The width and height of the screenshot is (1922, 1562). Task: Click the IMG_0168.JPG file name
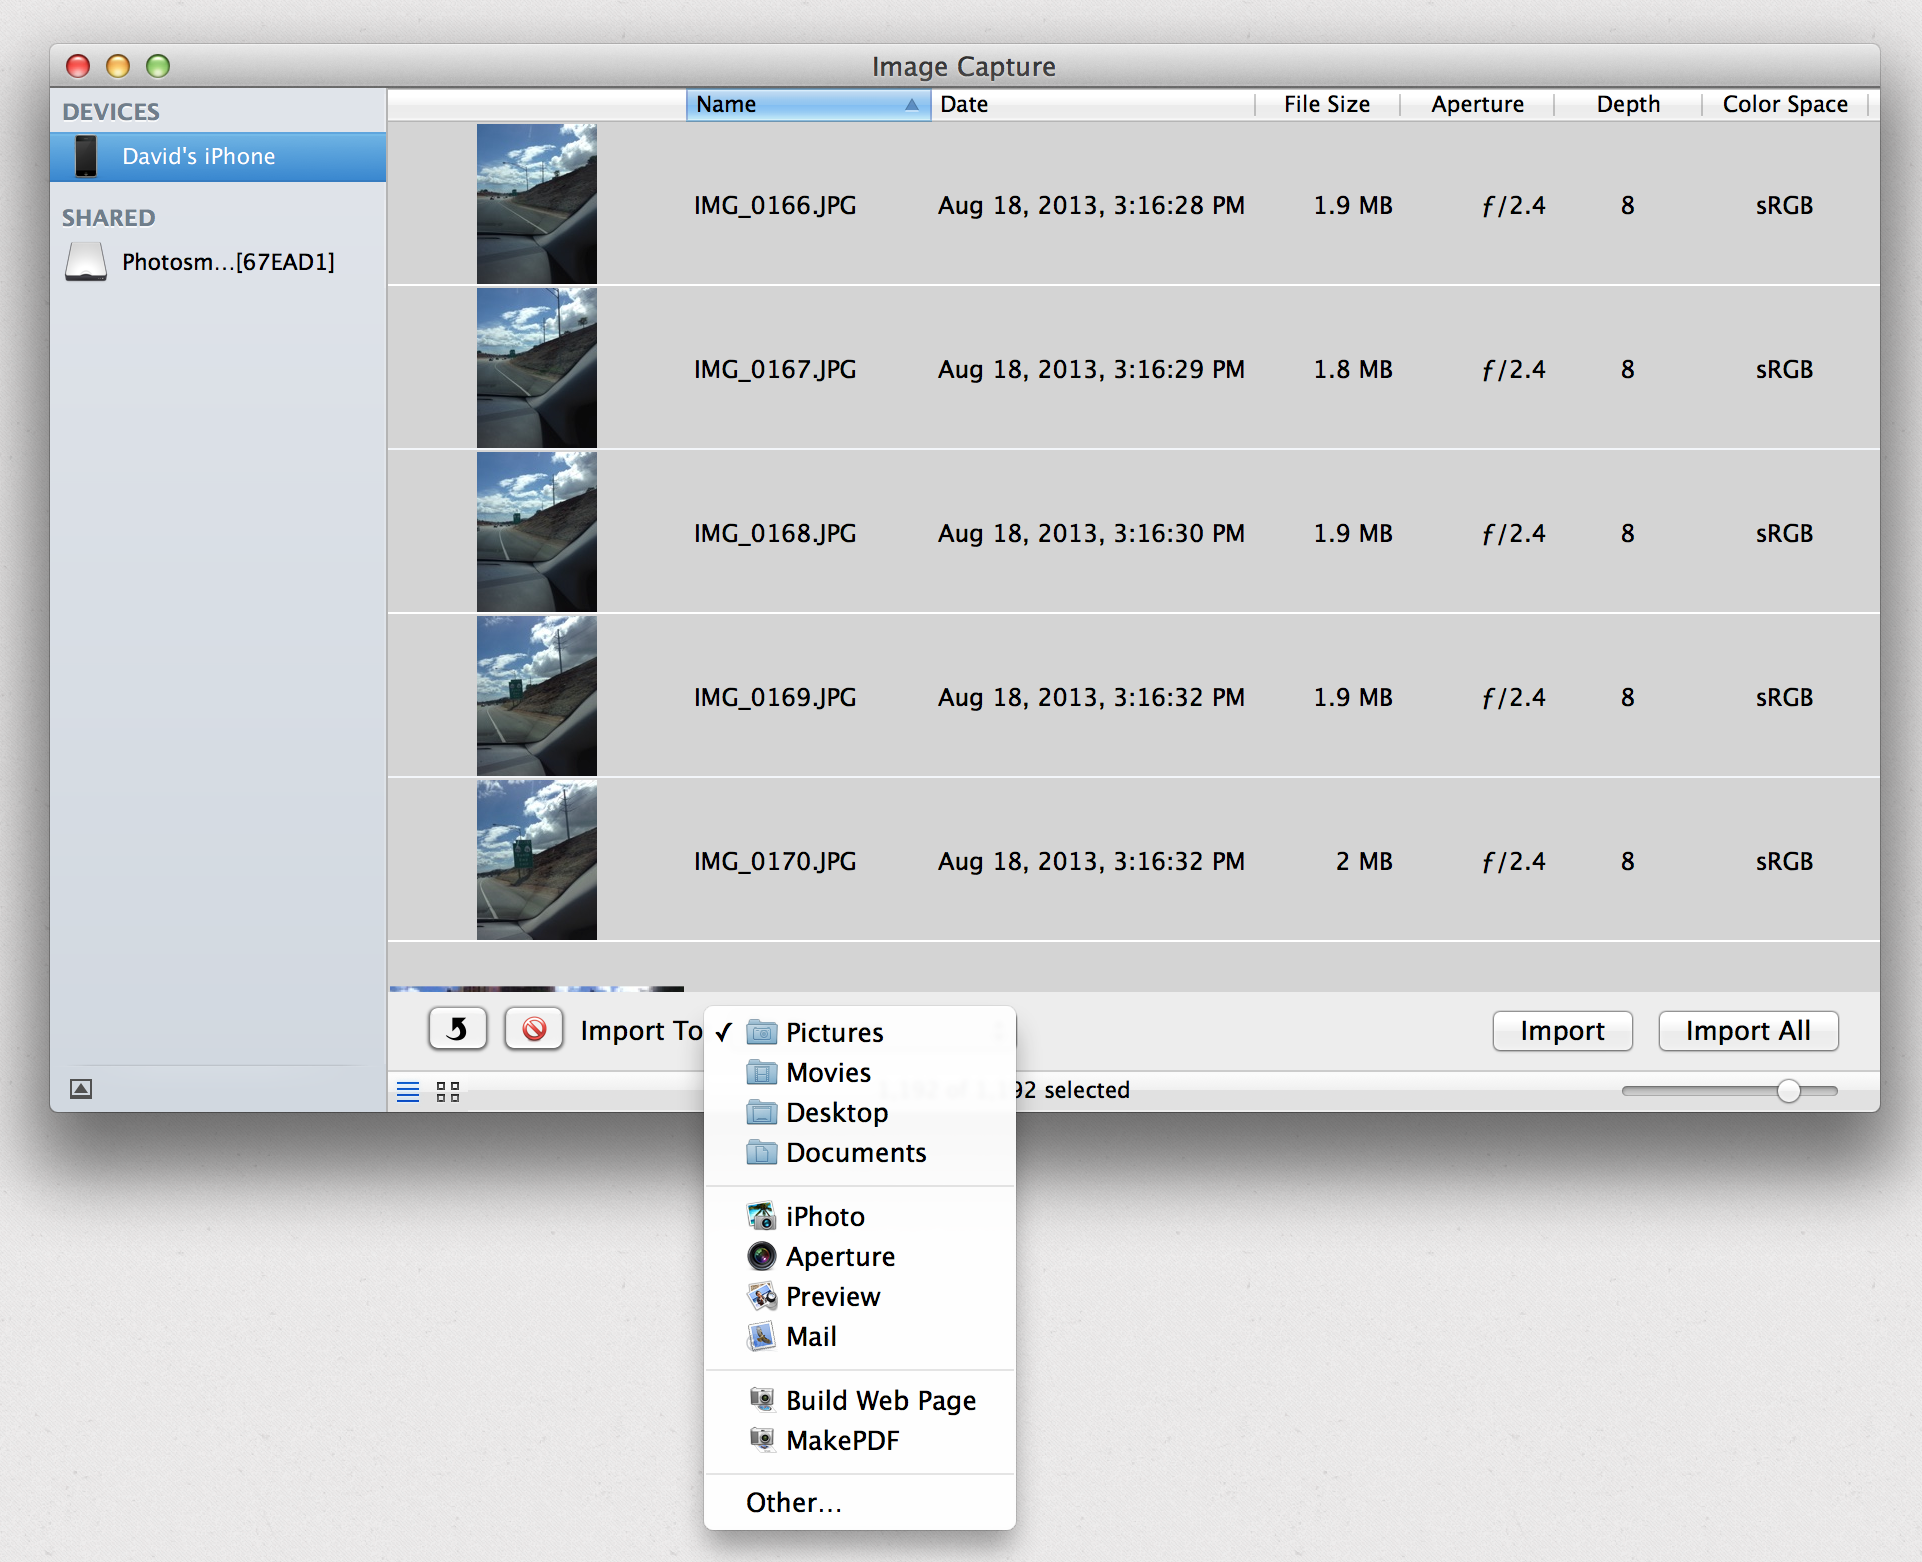click(x=775, y=533)
